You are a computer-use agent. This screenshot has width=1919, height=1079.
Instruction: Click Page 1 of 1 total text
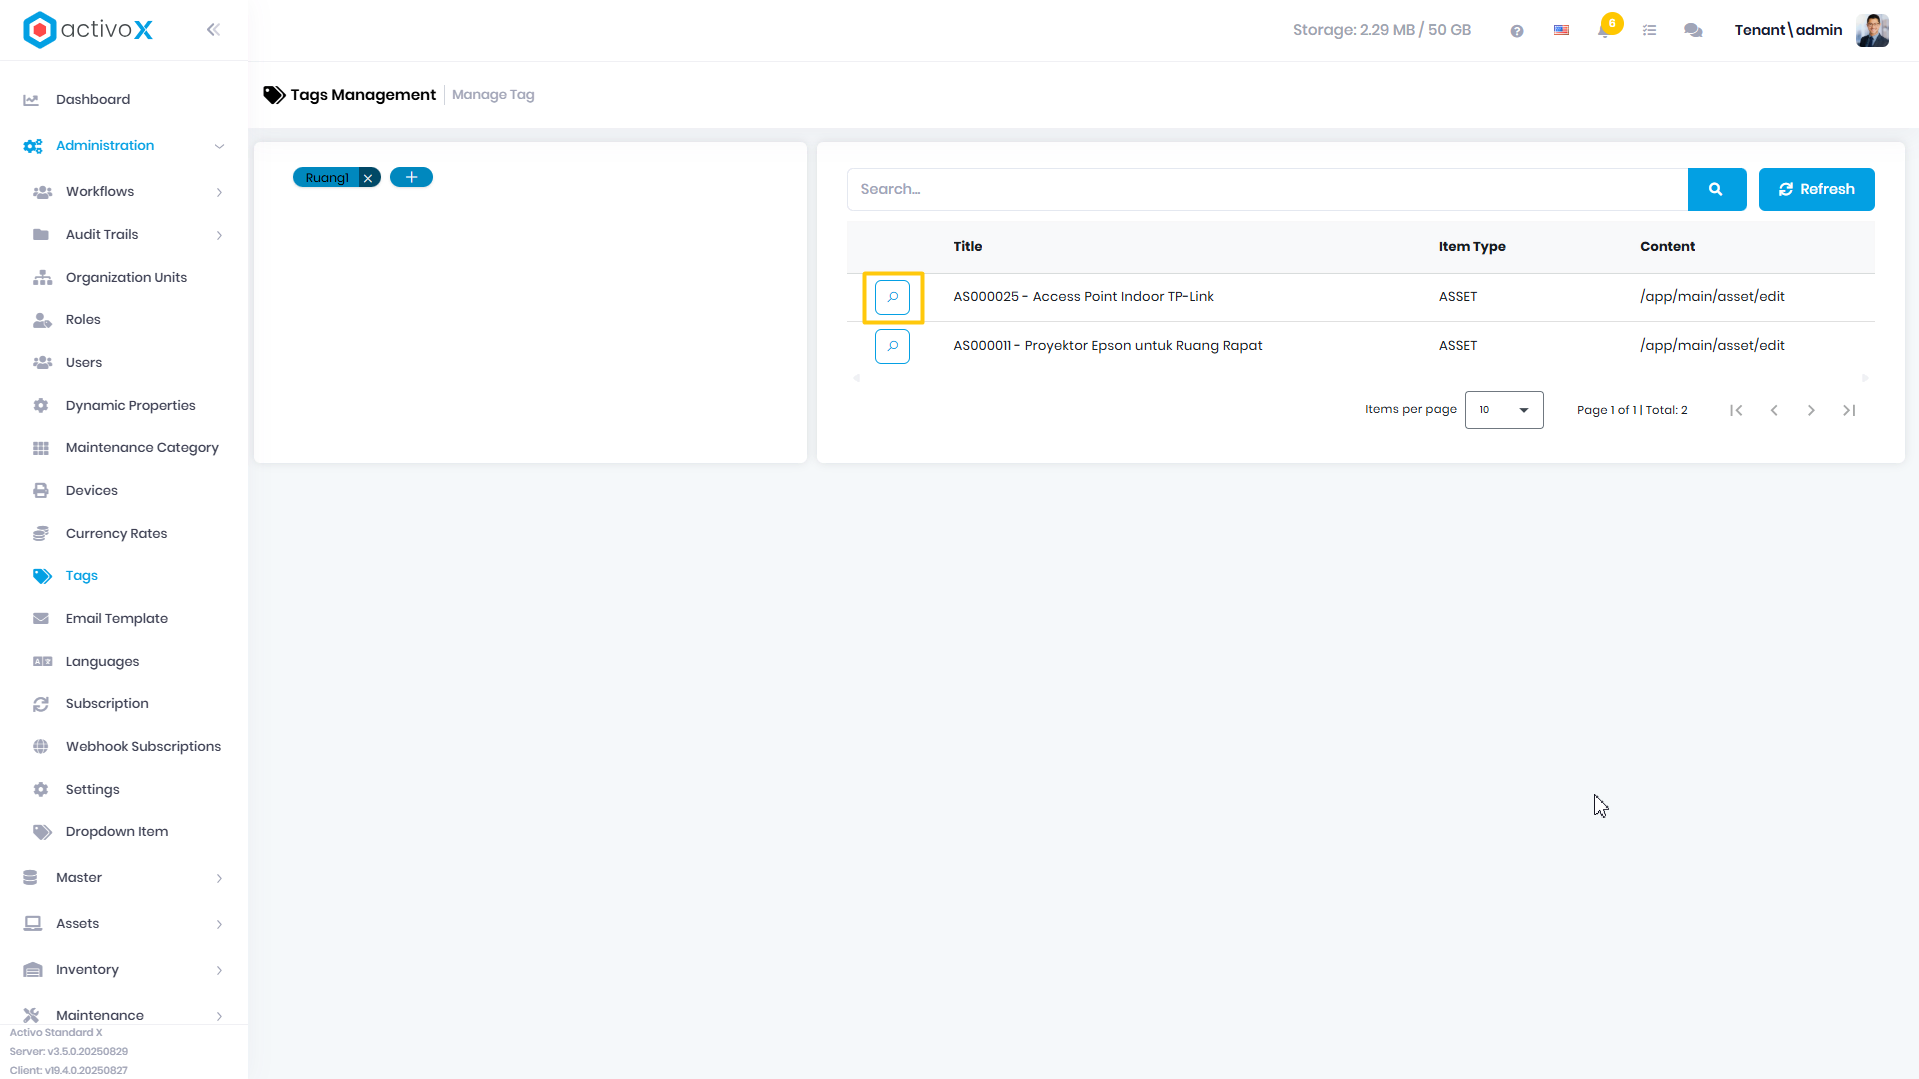click(x=1632, y=410)
